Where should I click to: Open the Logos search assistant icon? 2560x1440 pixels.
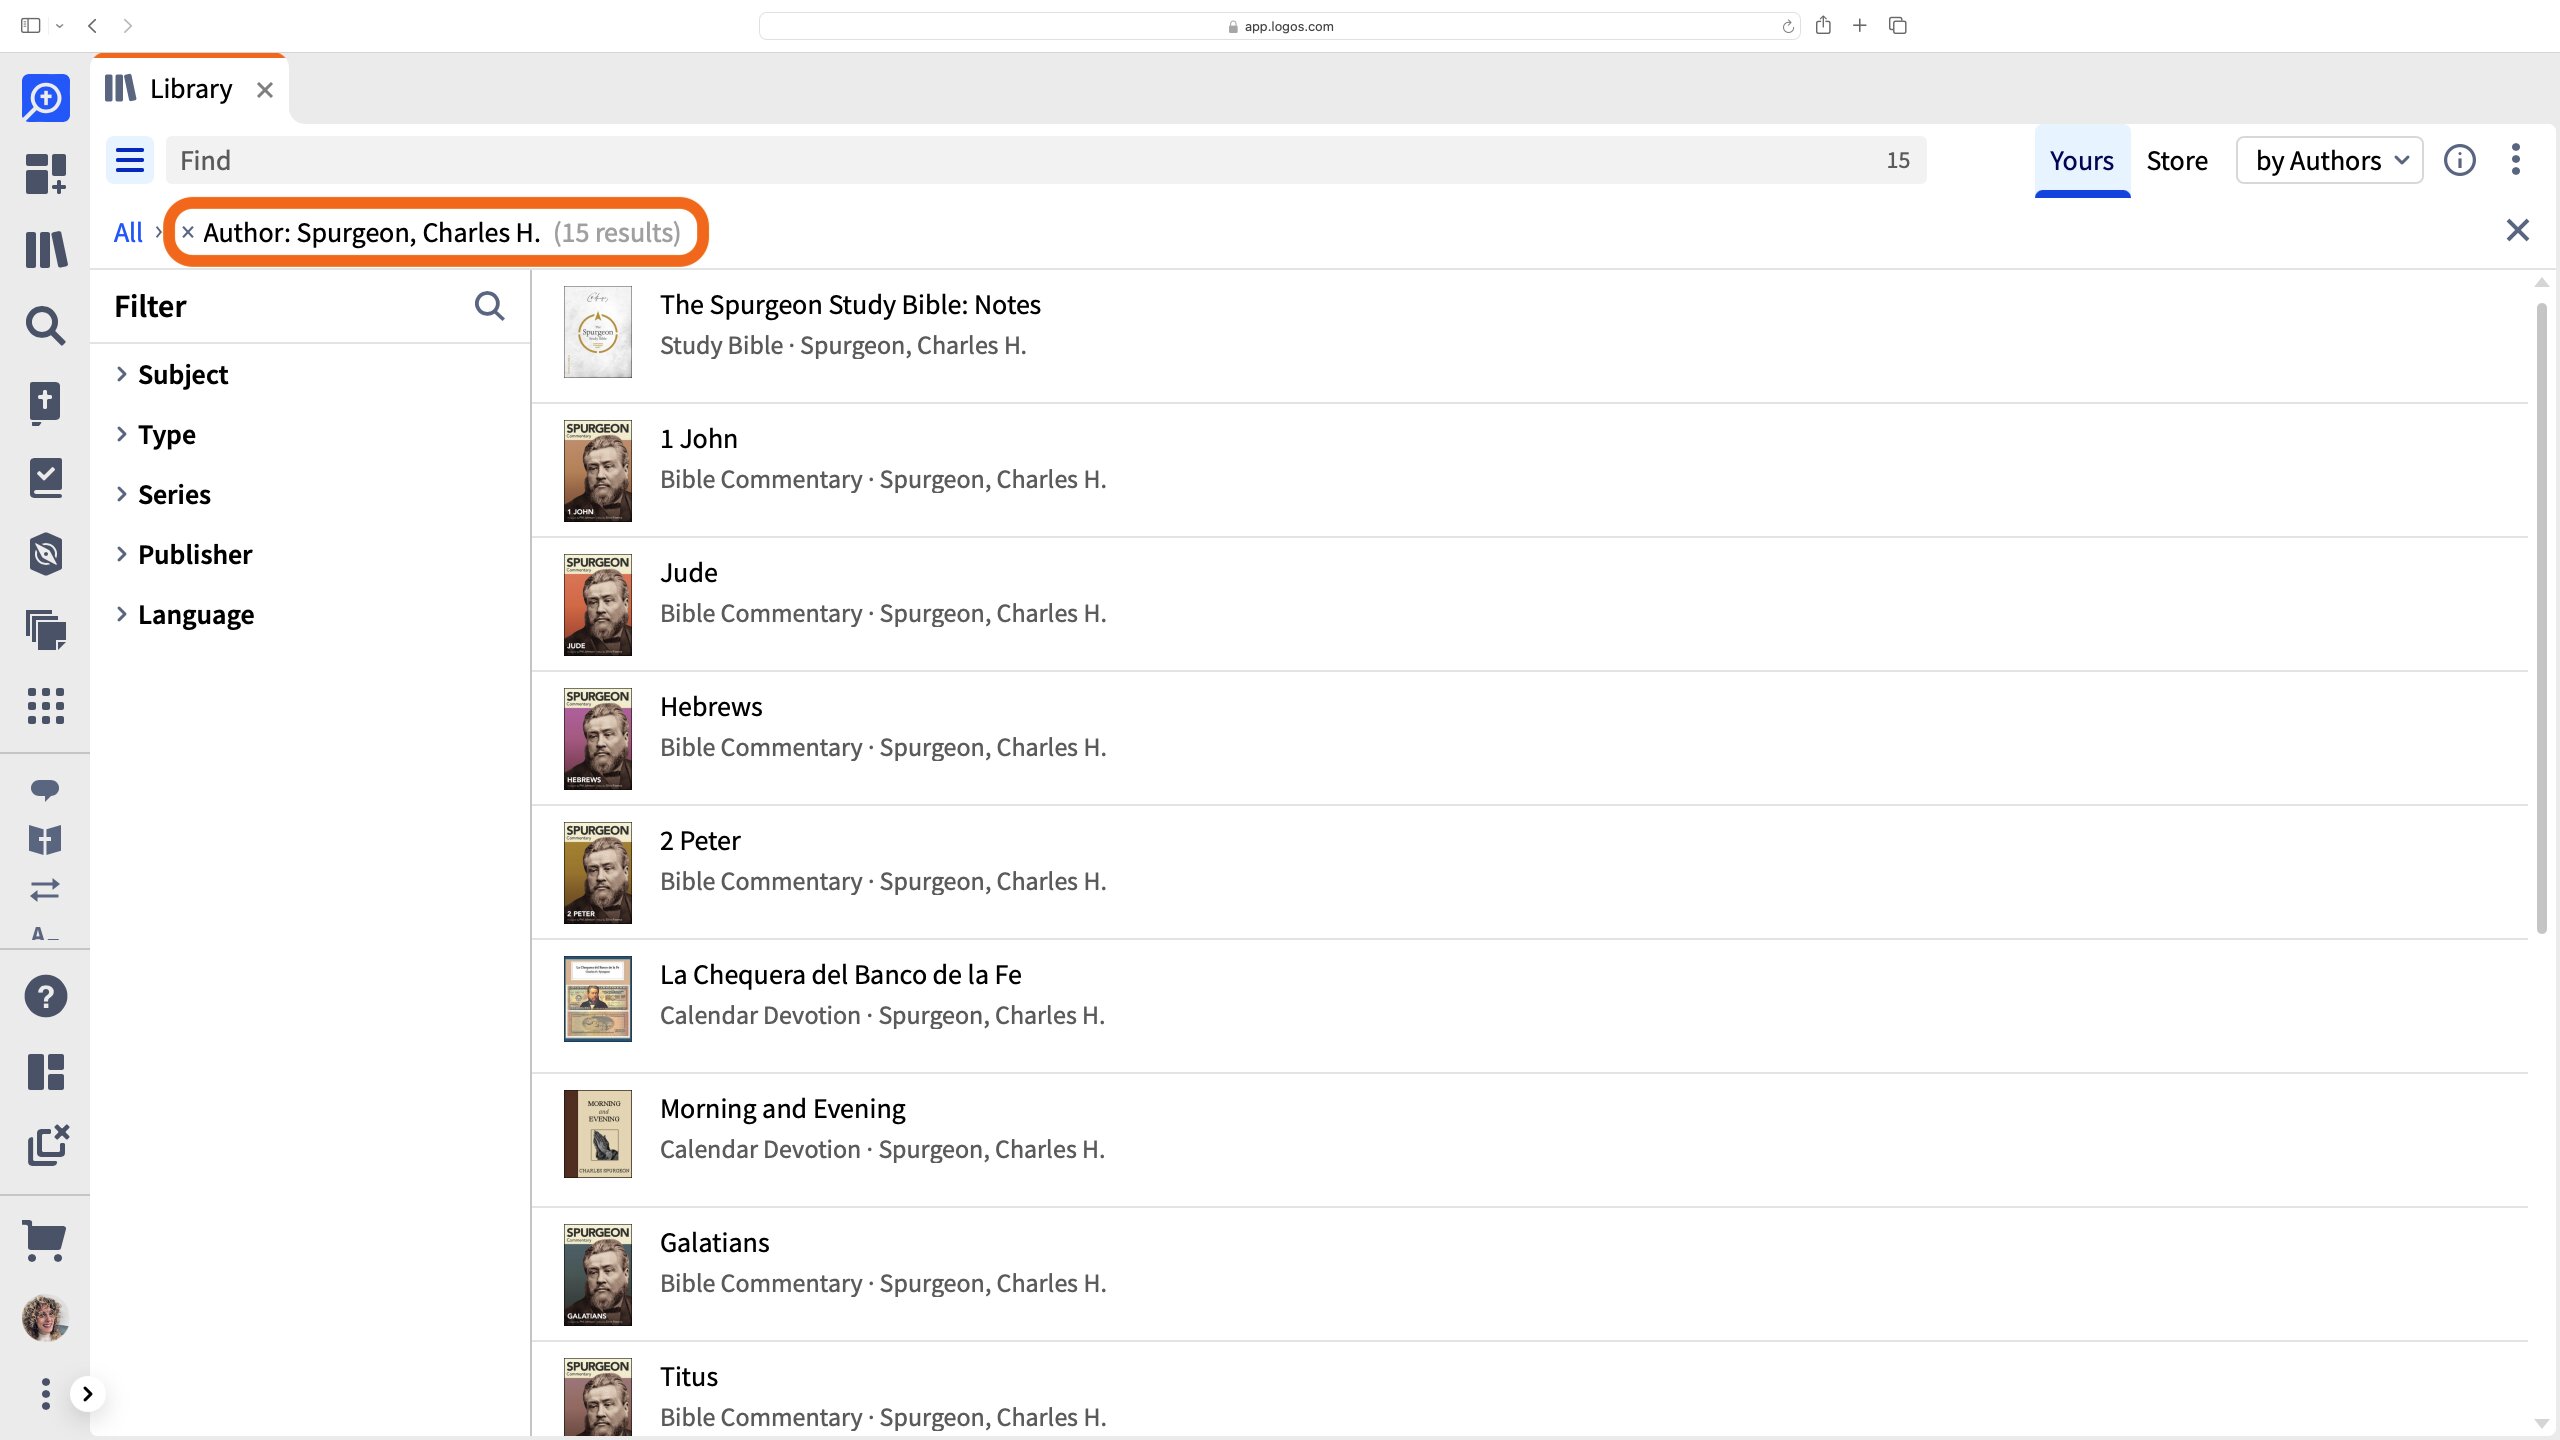pyautogui.click(x=45, y=98)
